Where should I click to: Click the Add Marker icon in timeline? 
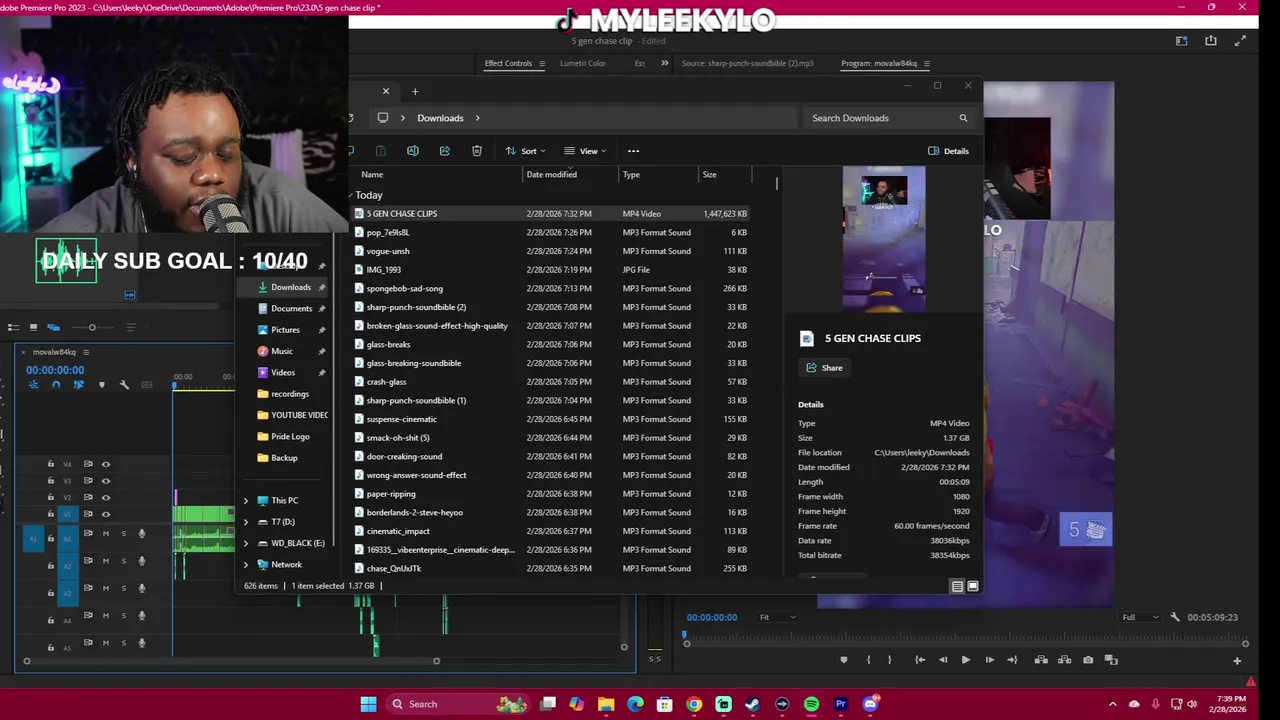pos(101,385)
